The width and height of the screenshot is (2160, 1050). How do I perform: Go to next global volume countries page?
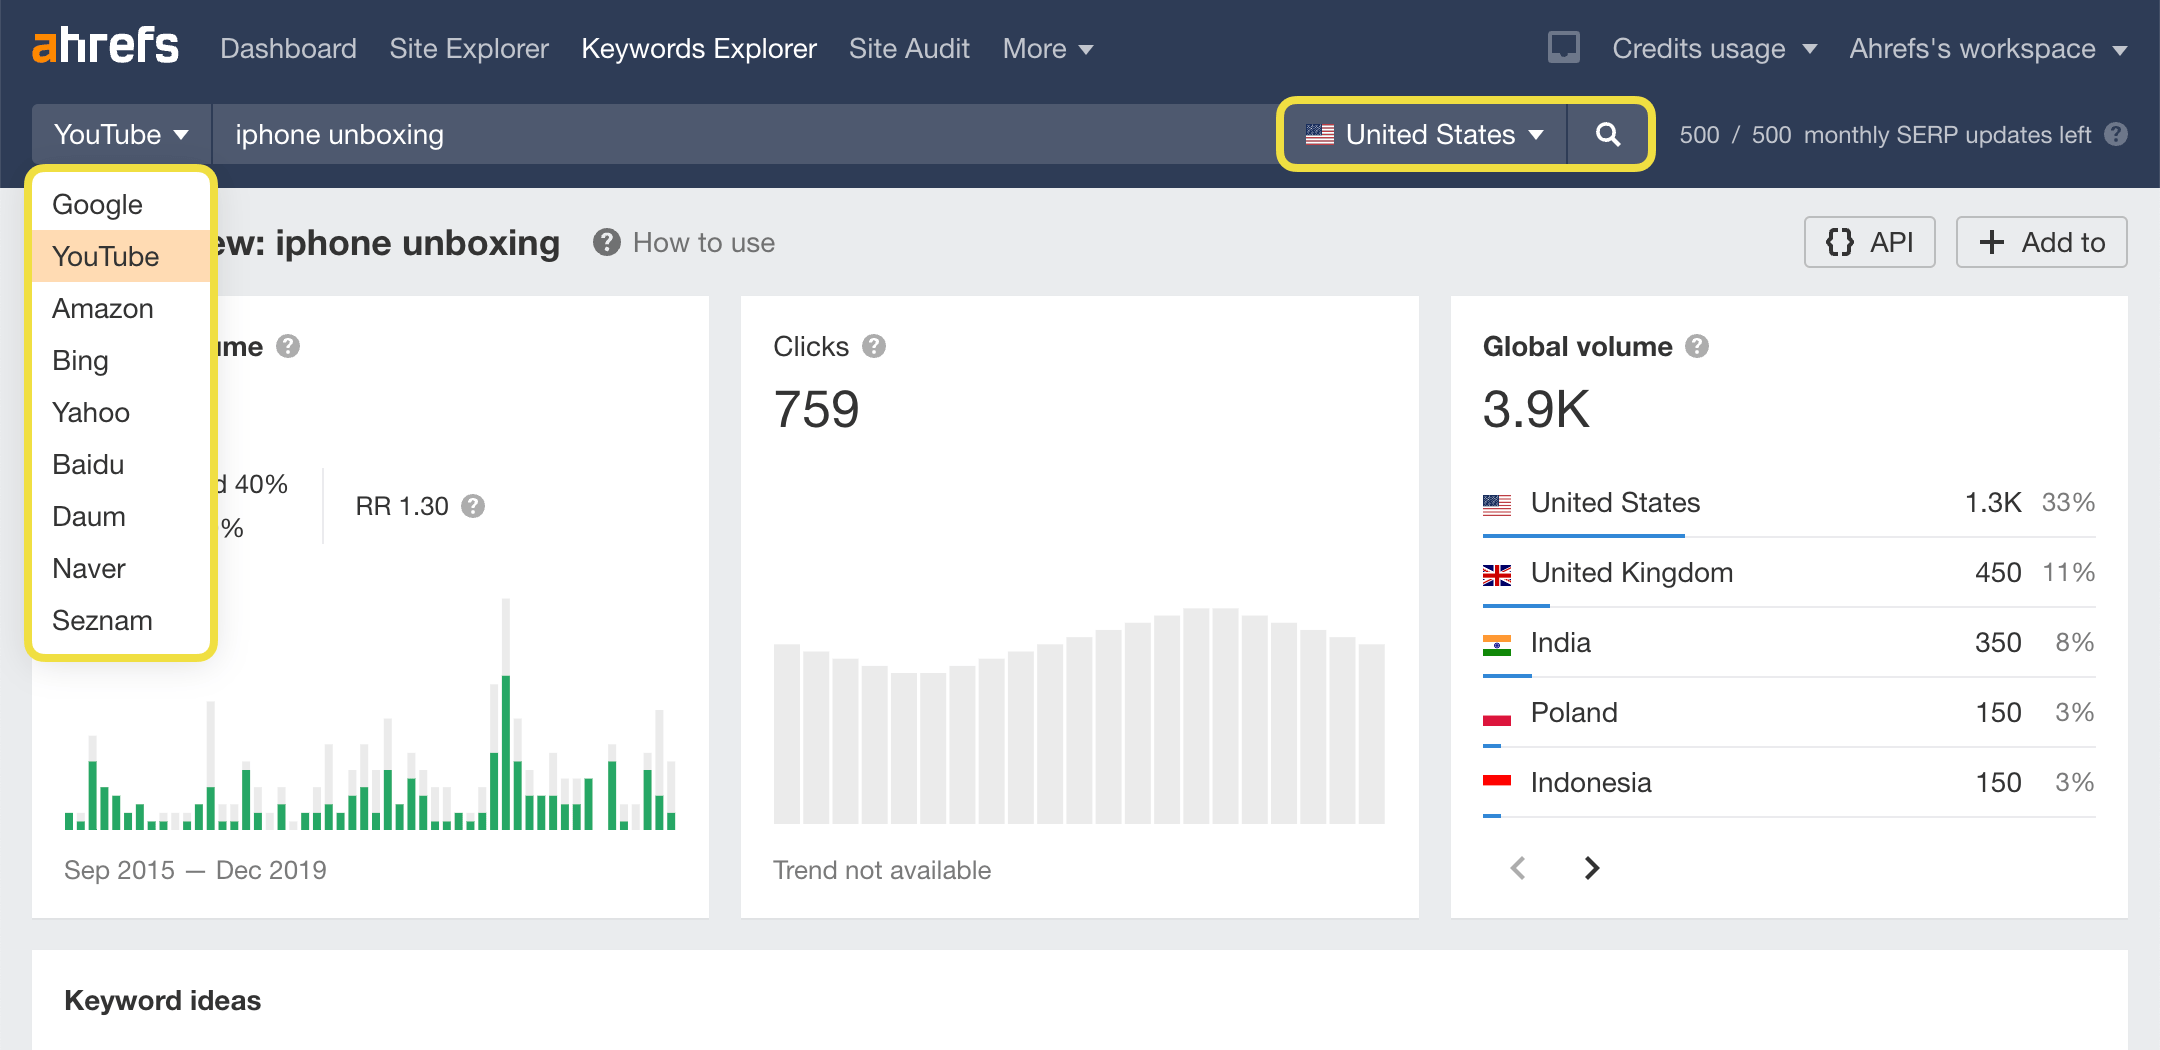(1591, 868)
